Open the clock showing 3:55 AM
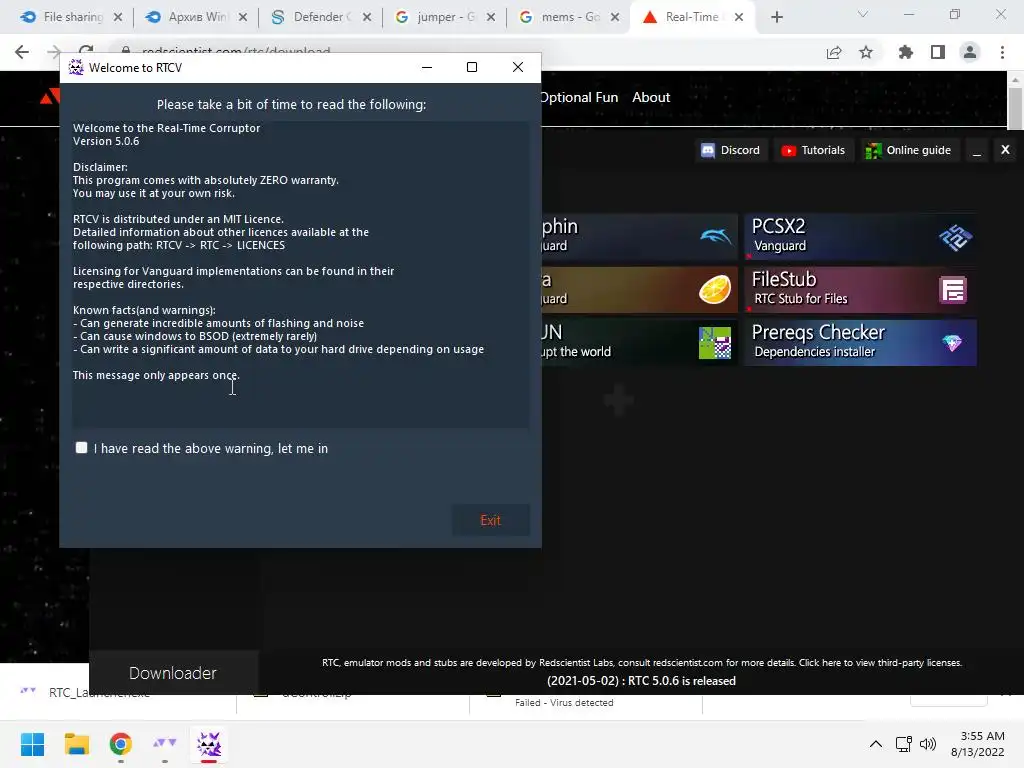 (978, 744)
